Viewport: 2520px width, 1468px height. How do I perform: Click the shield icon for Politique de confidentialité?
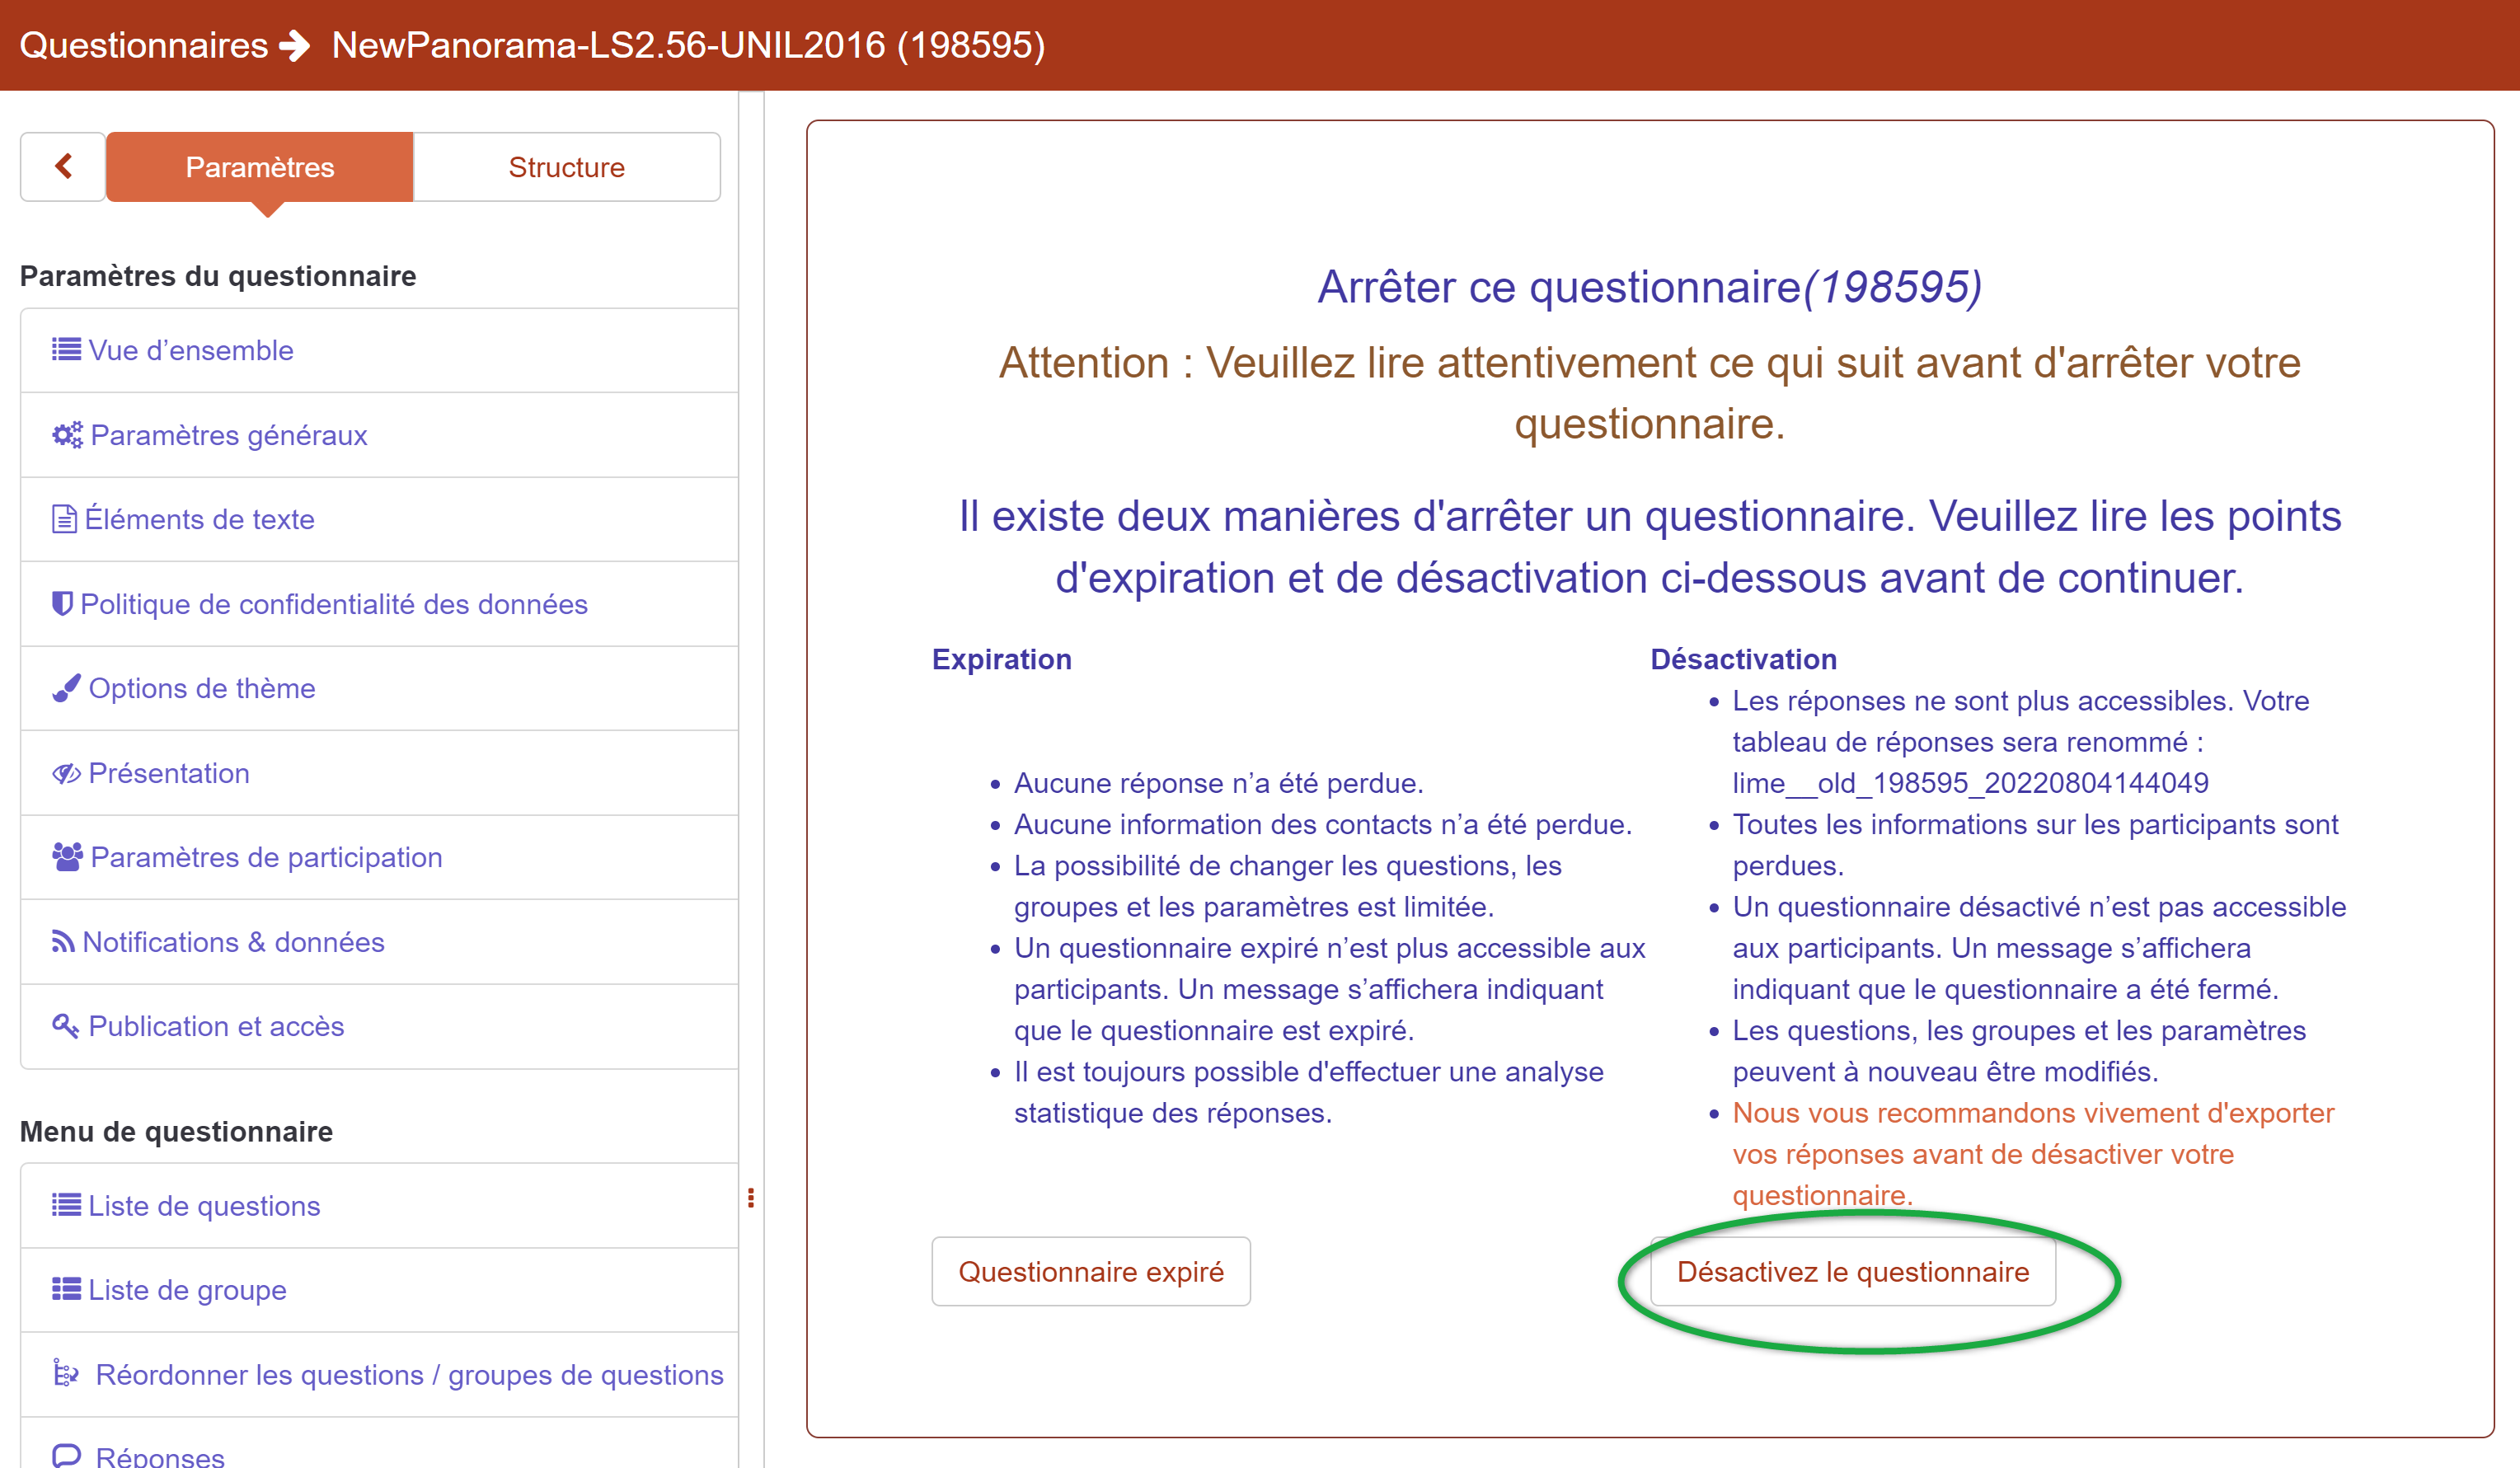62,603
